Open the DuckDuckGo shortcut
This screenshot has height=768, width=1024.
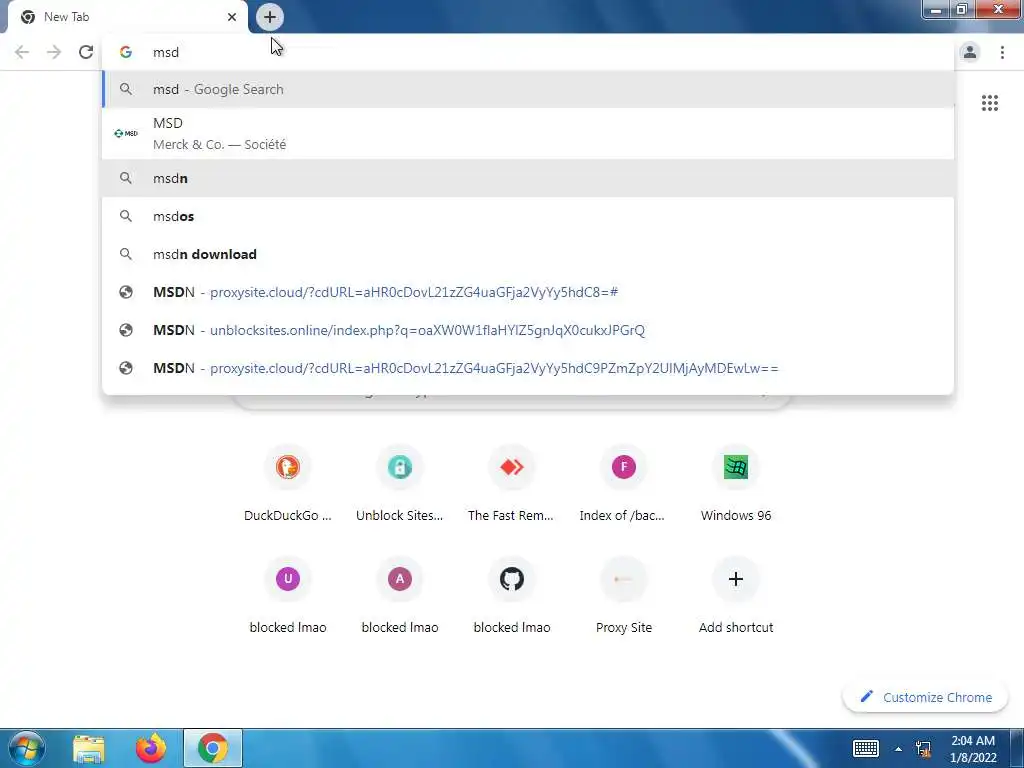point(288,485)
